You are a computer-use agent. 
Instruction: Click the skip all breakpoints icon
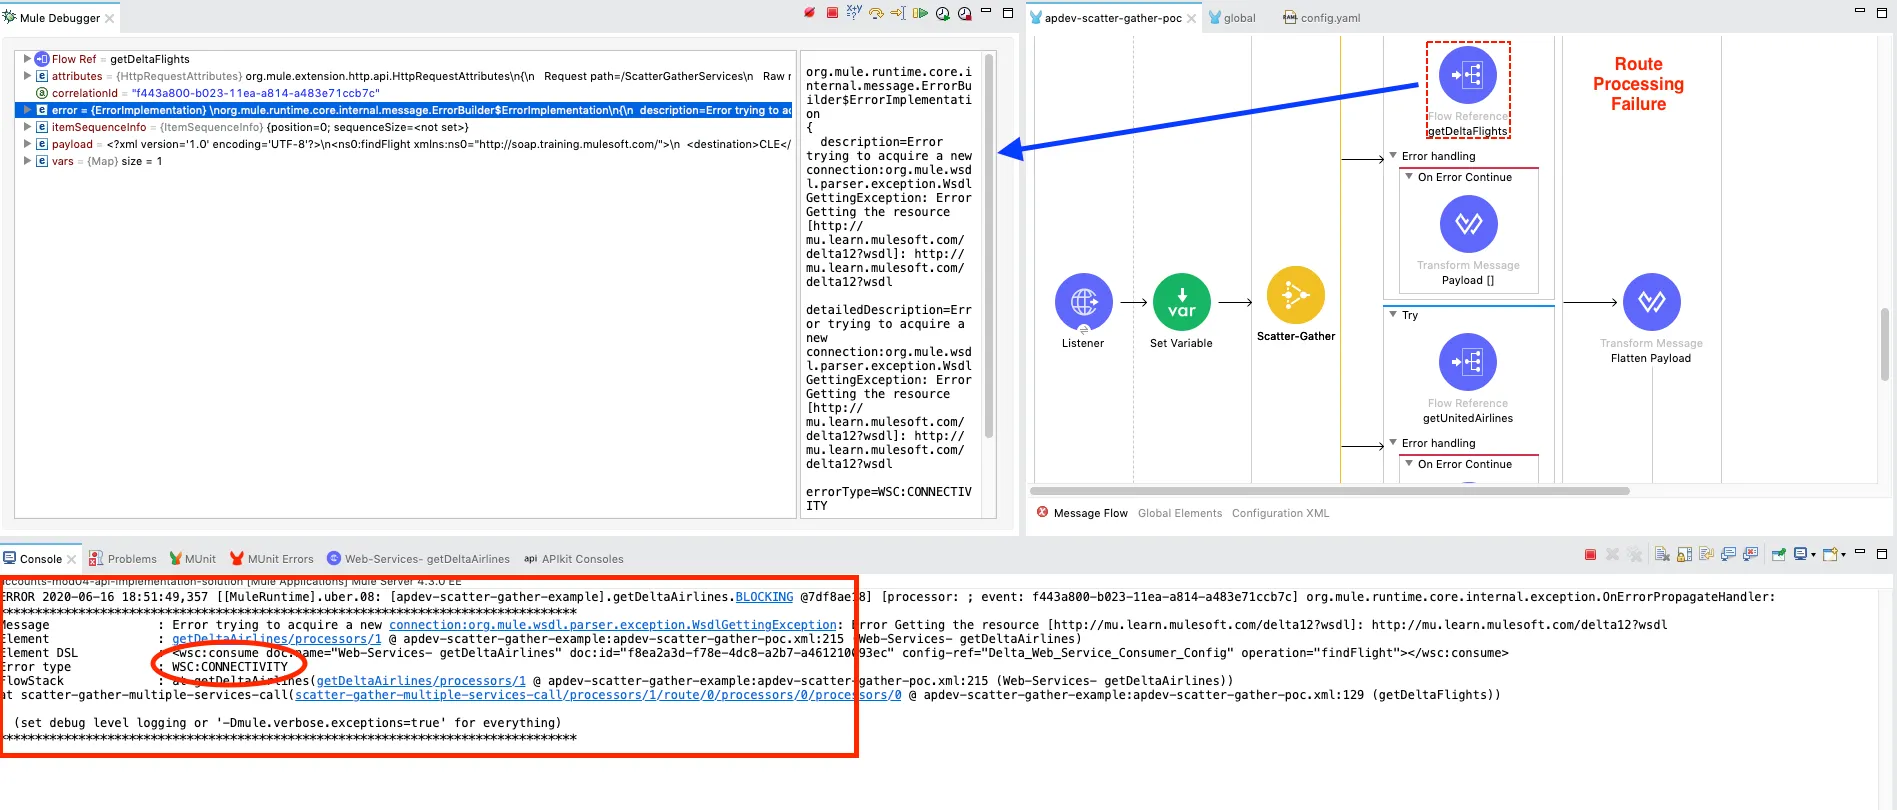click(810, 12)
